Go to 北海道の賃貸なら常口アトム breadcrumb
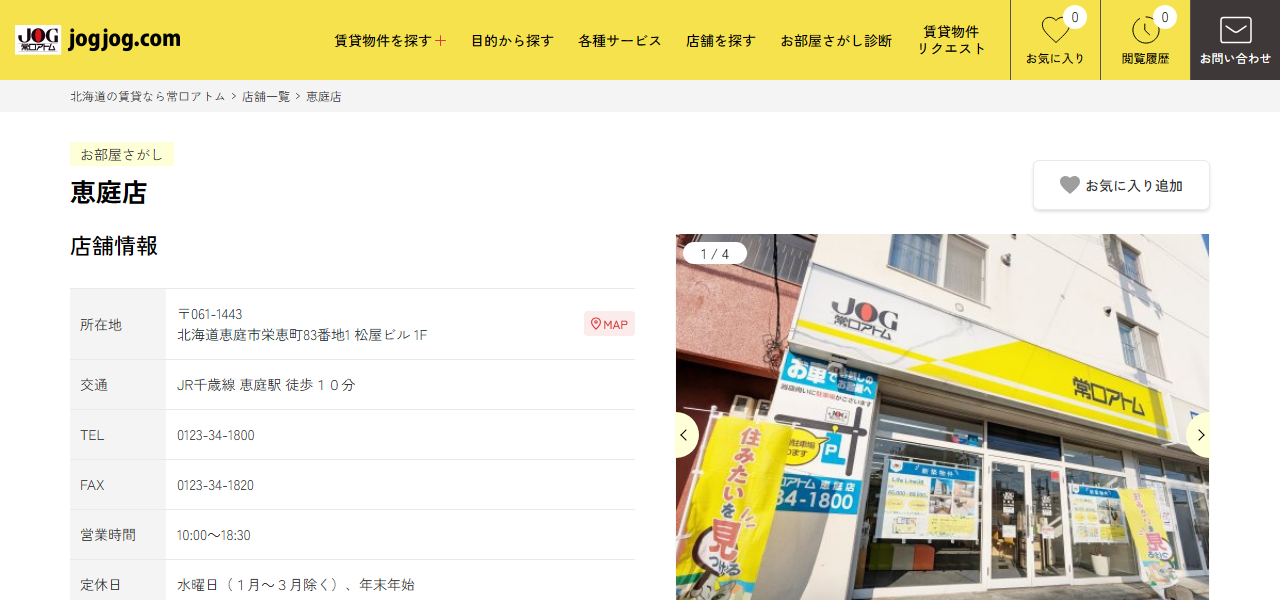The width and height of the screenshot is (1280, 600). click(x=148, y=96)
